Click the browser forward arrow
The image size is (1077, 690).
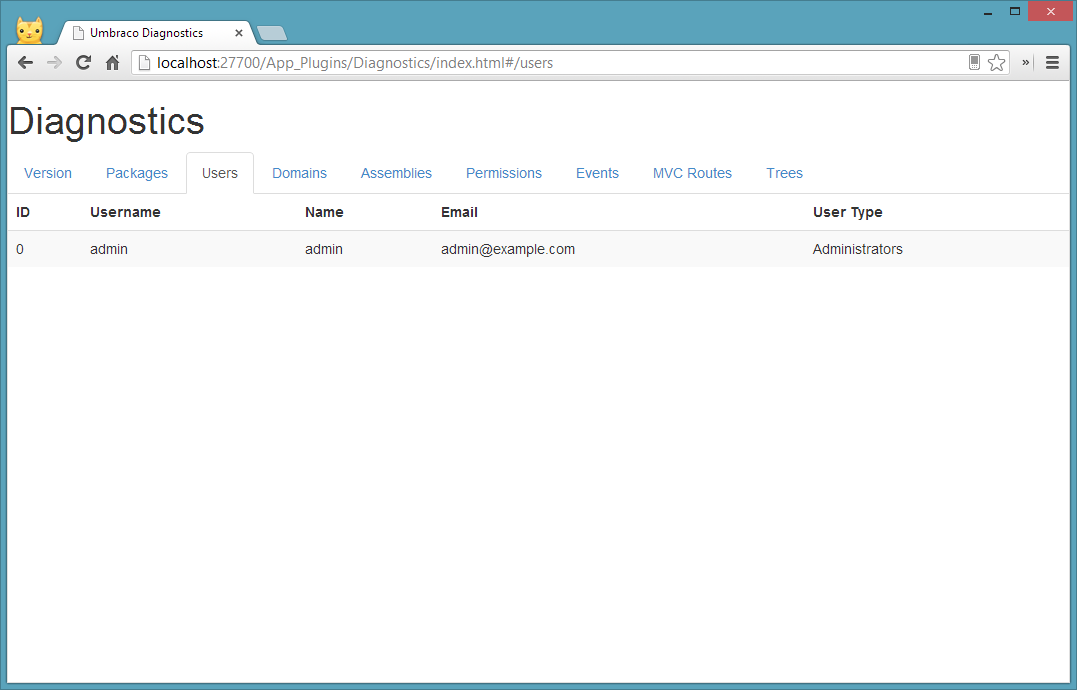click(x=54, y=63)
